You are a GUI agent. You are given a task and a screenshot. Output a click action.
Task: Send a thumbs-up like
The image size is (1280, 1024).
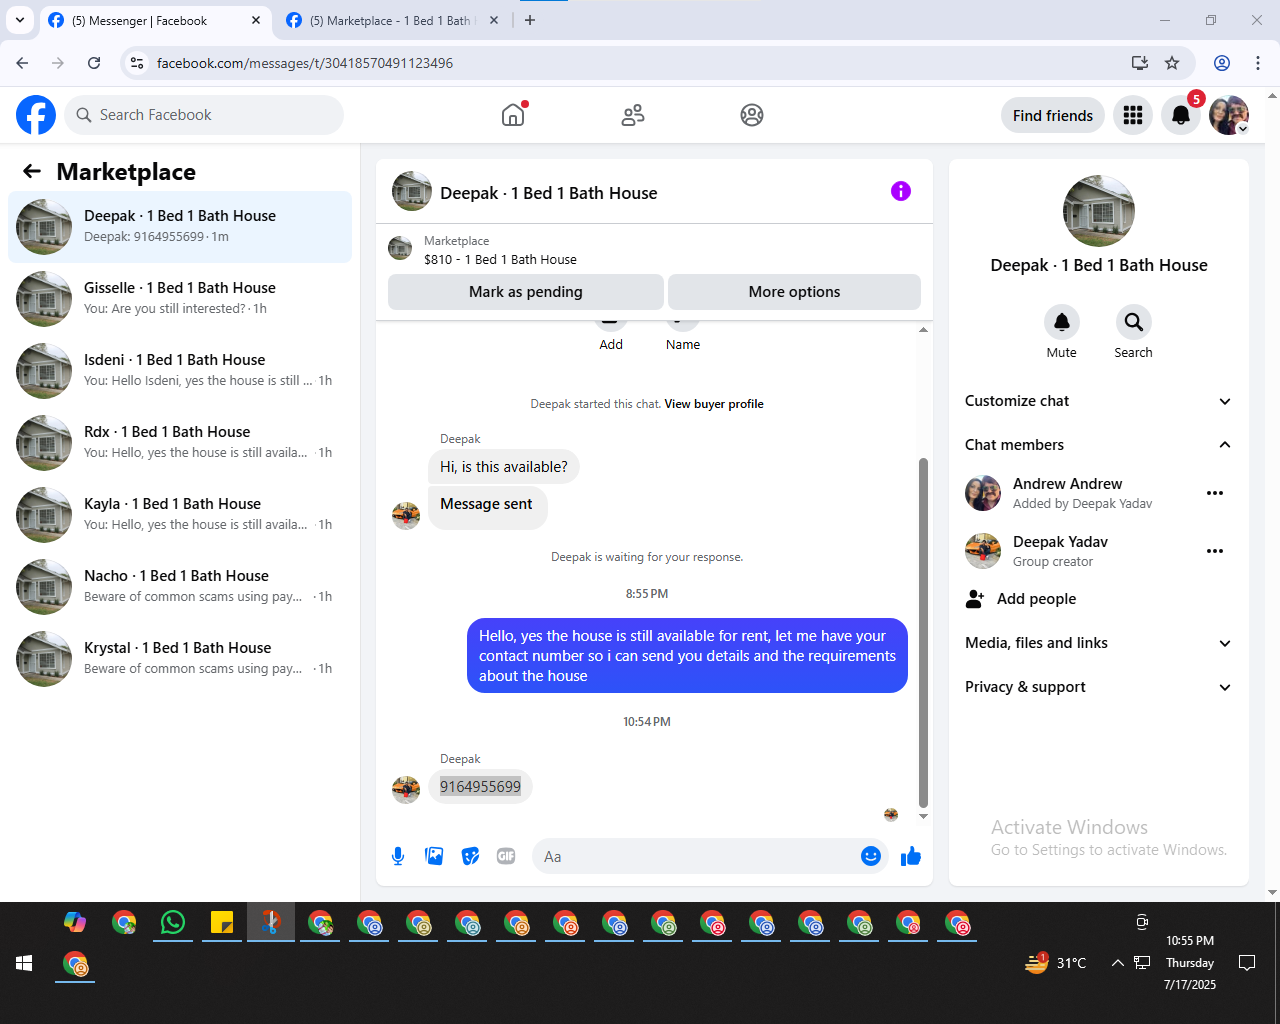(x=911, y=856)
